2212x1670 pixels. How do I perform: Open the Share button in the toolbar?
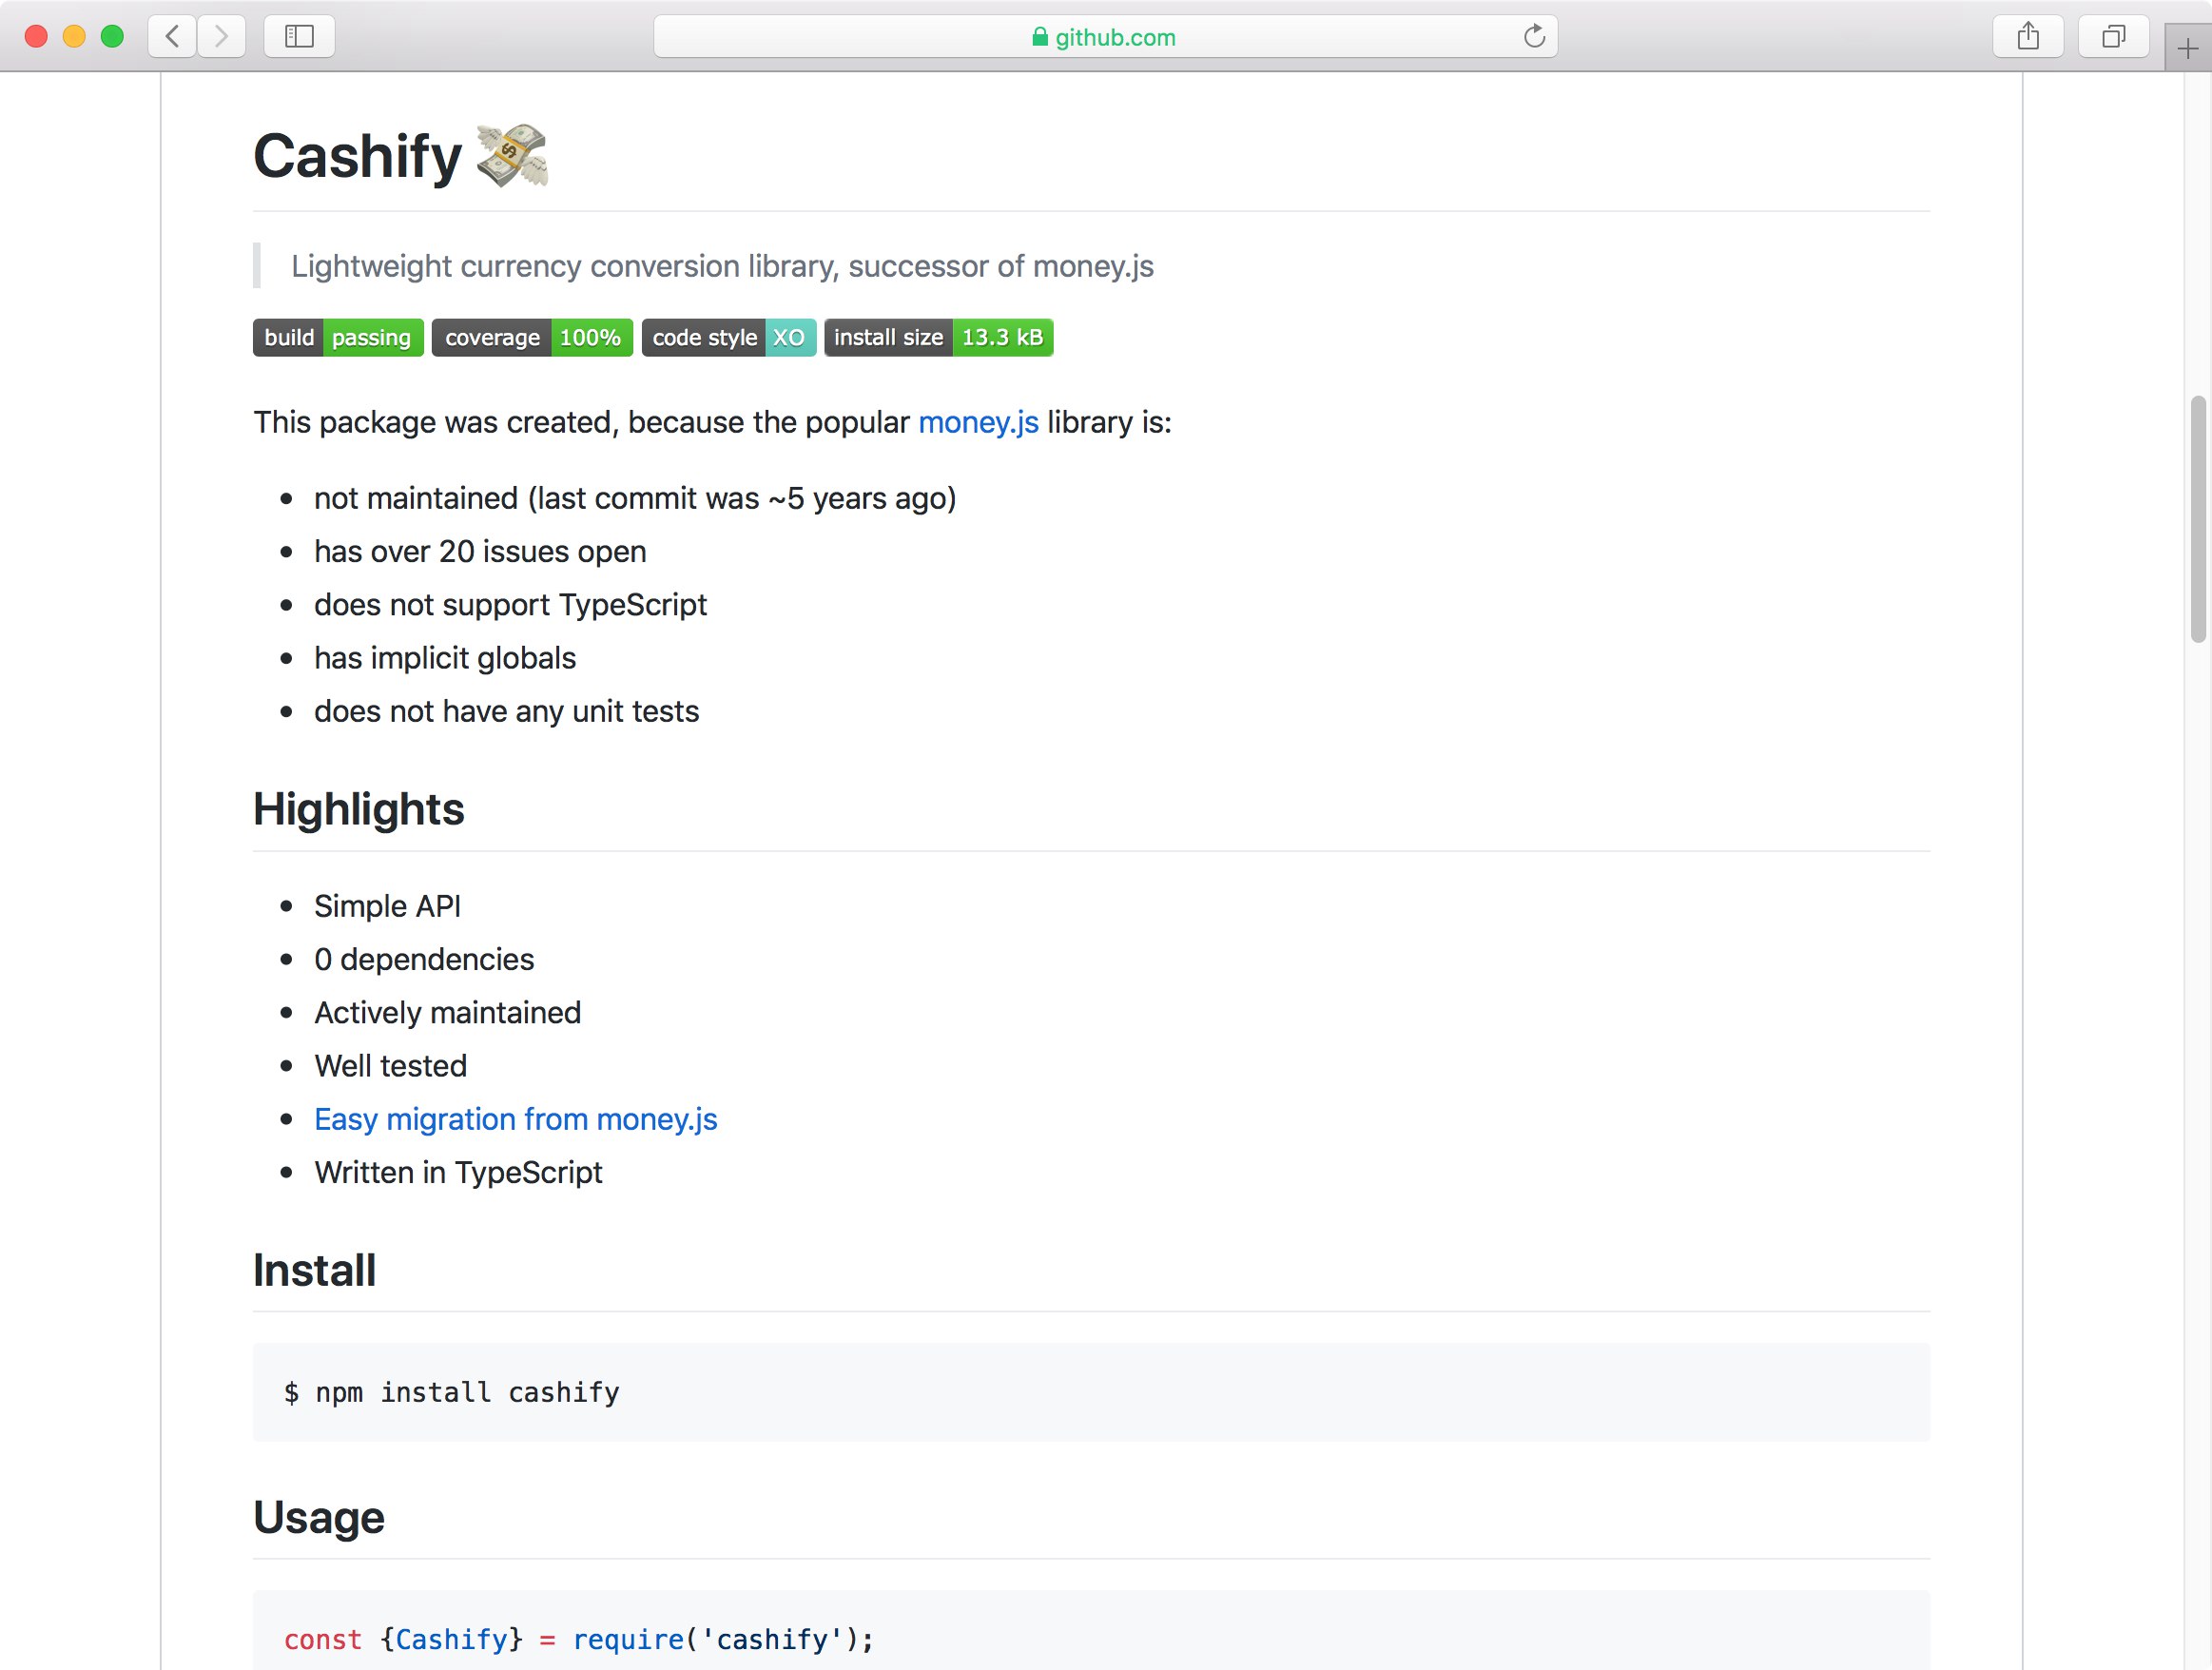(2028, 37)
